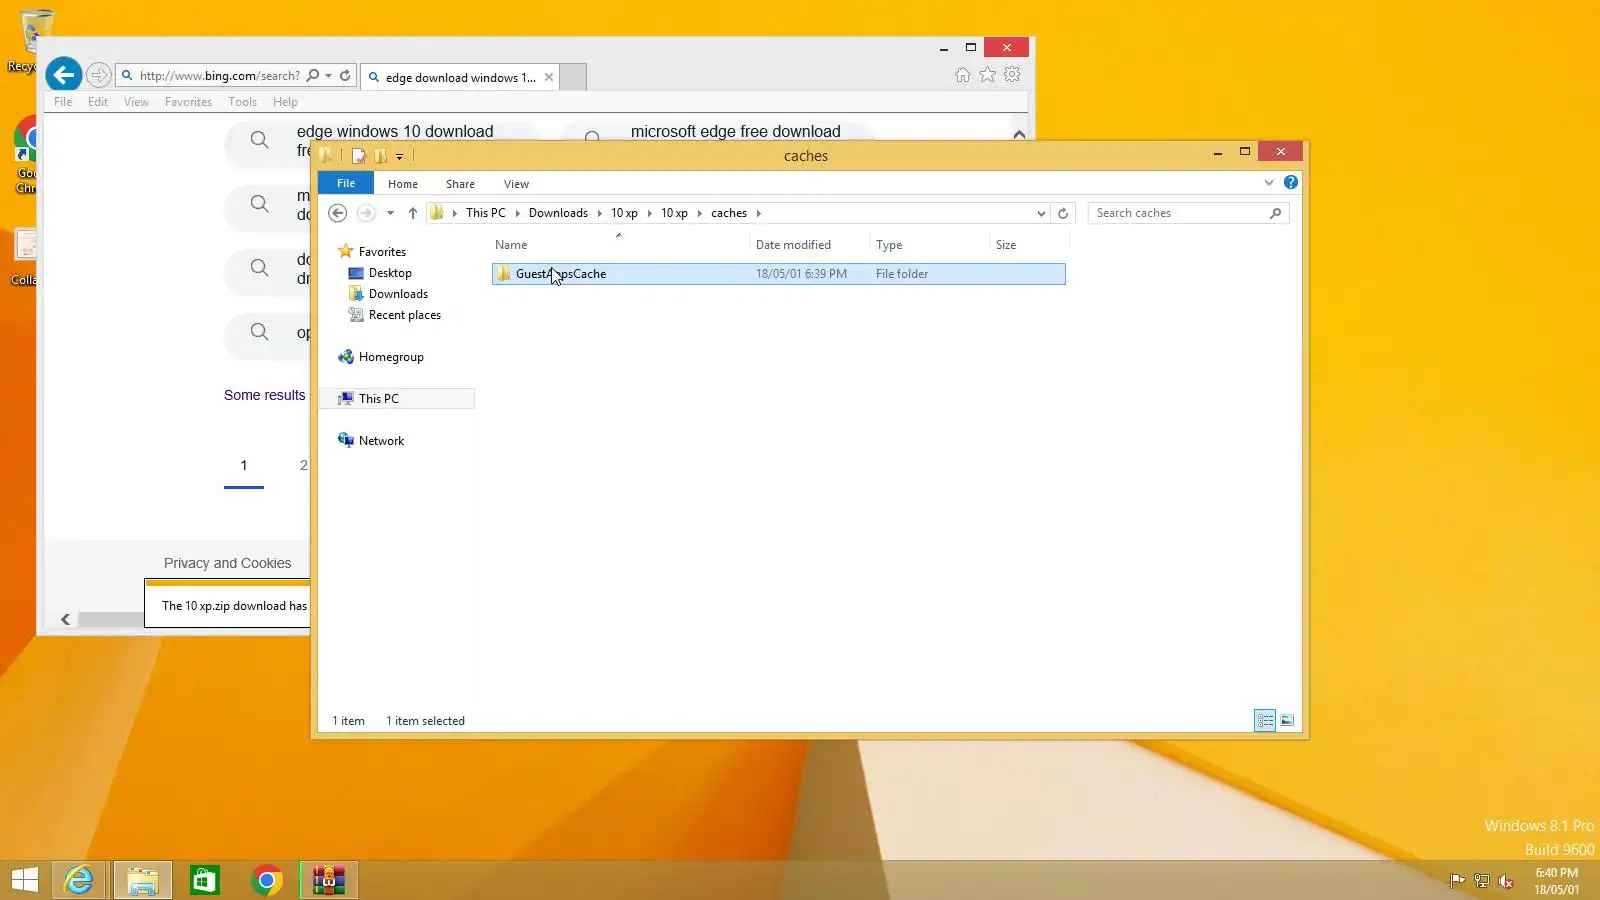The height and width of the screenshot is (900, 1600).
Task: Click the up arrow of IE vertical scrollbar
Action: pos(1019,134)
